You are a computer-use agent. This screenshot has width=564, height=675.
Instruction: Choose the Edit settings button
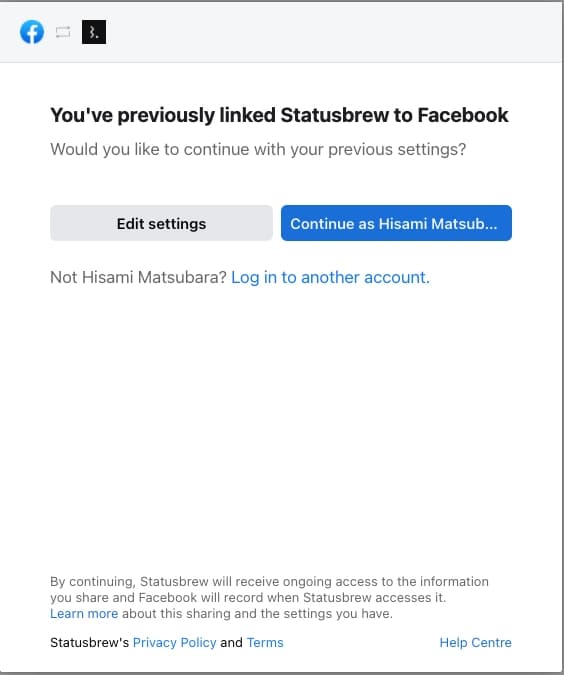pyautogui.click(x=161, y=223)
